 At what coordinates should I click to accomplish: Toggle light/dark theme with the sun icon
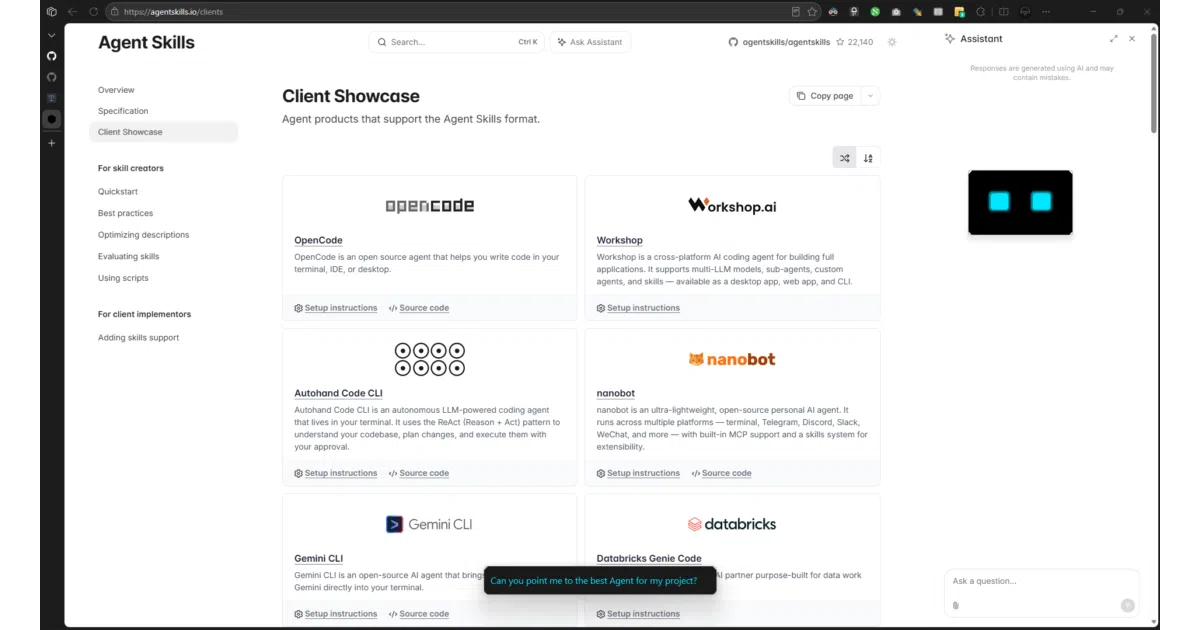pos(892,42)
